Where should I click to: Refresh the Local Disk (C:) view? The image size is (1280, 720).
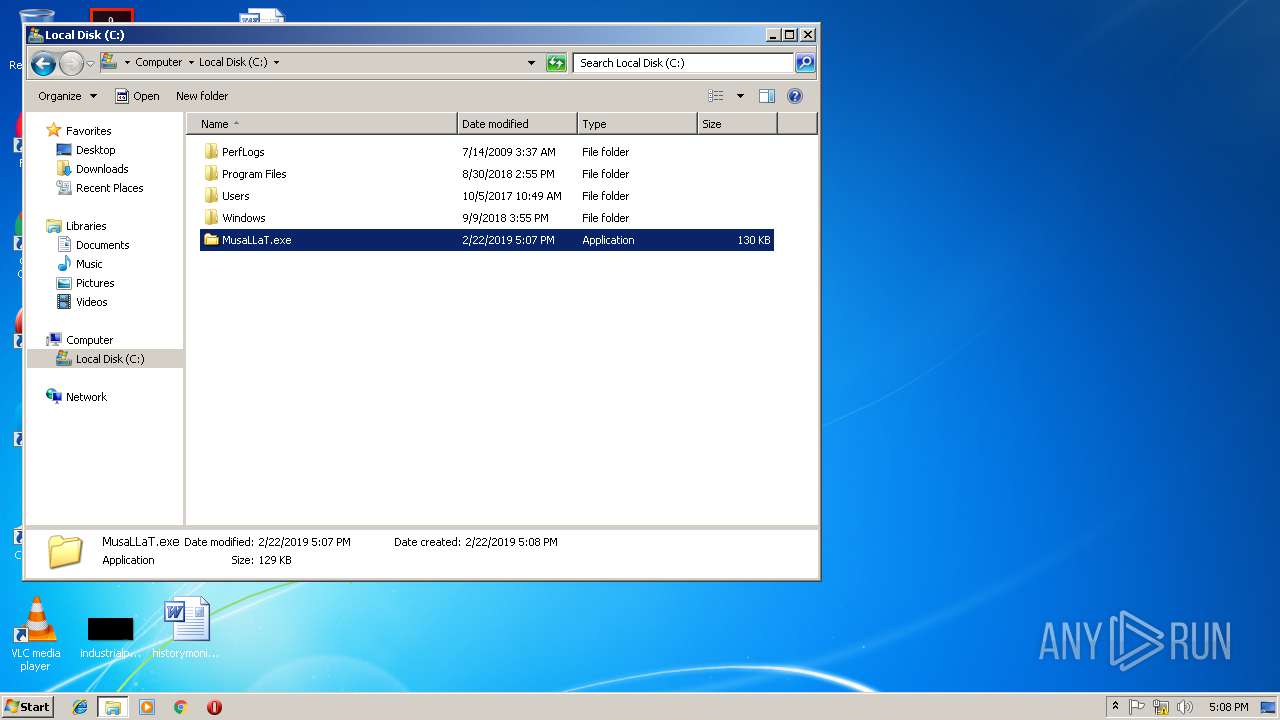point(556,63)
